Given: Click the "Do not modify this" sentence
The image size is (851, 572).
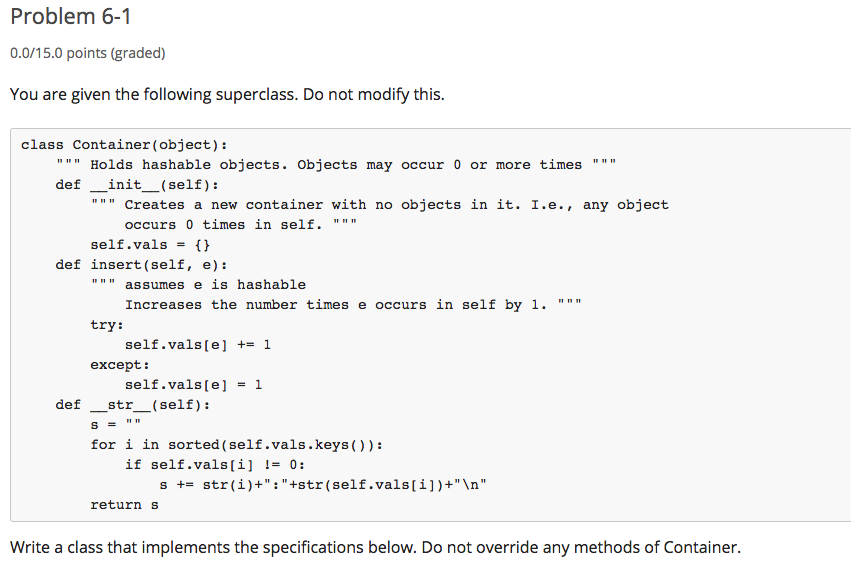Looking at the screenshot, I should coord(373,94).
